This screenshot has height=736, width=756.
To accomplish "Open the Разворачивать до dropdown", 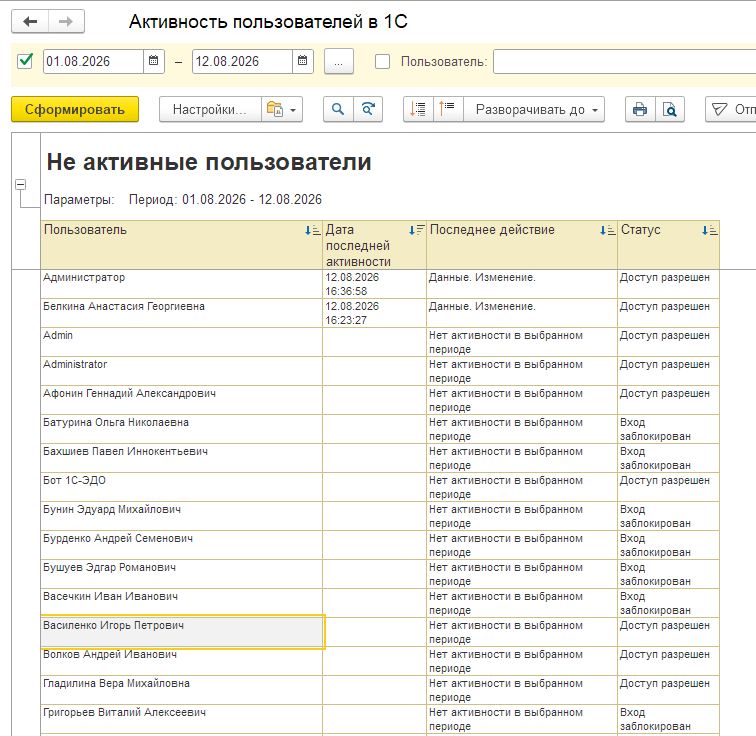I will click(x=534, y=109).
